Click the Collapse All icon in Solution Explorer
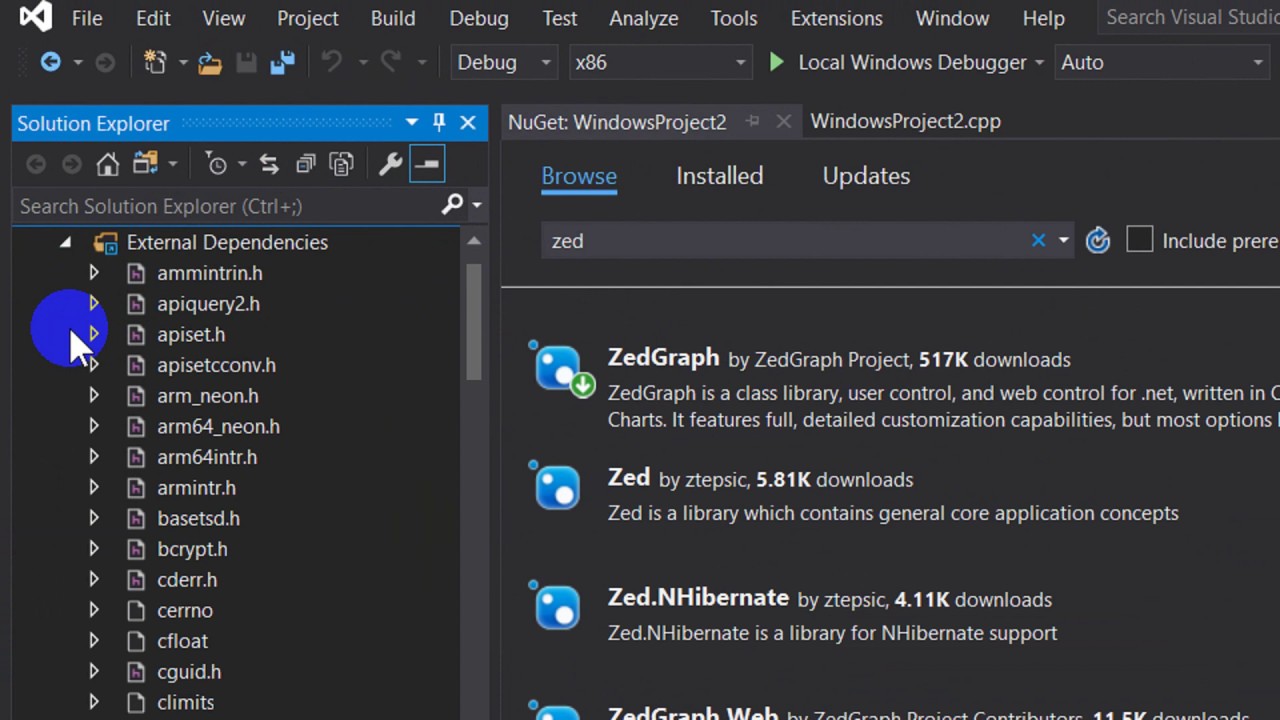 [306, 164]
